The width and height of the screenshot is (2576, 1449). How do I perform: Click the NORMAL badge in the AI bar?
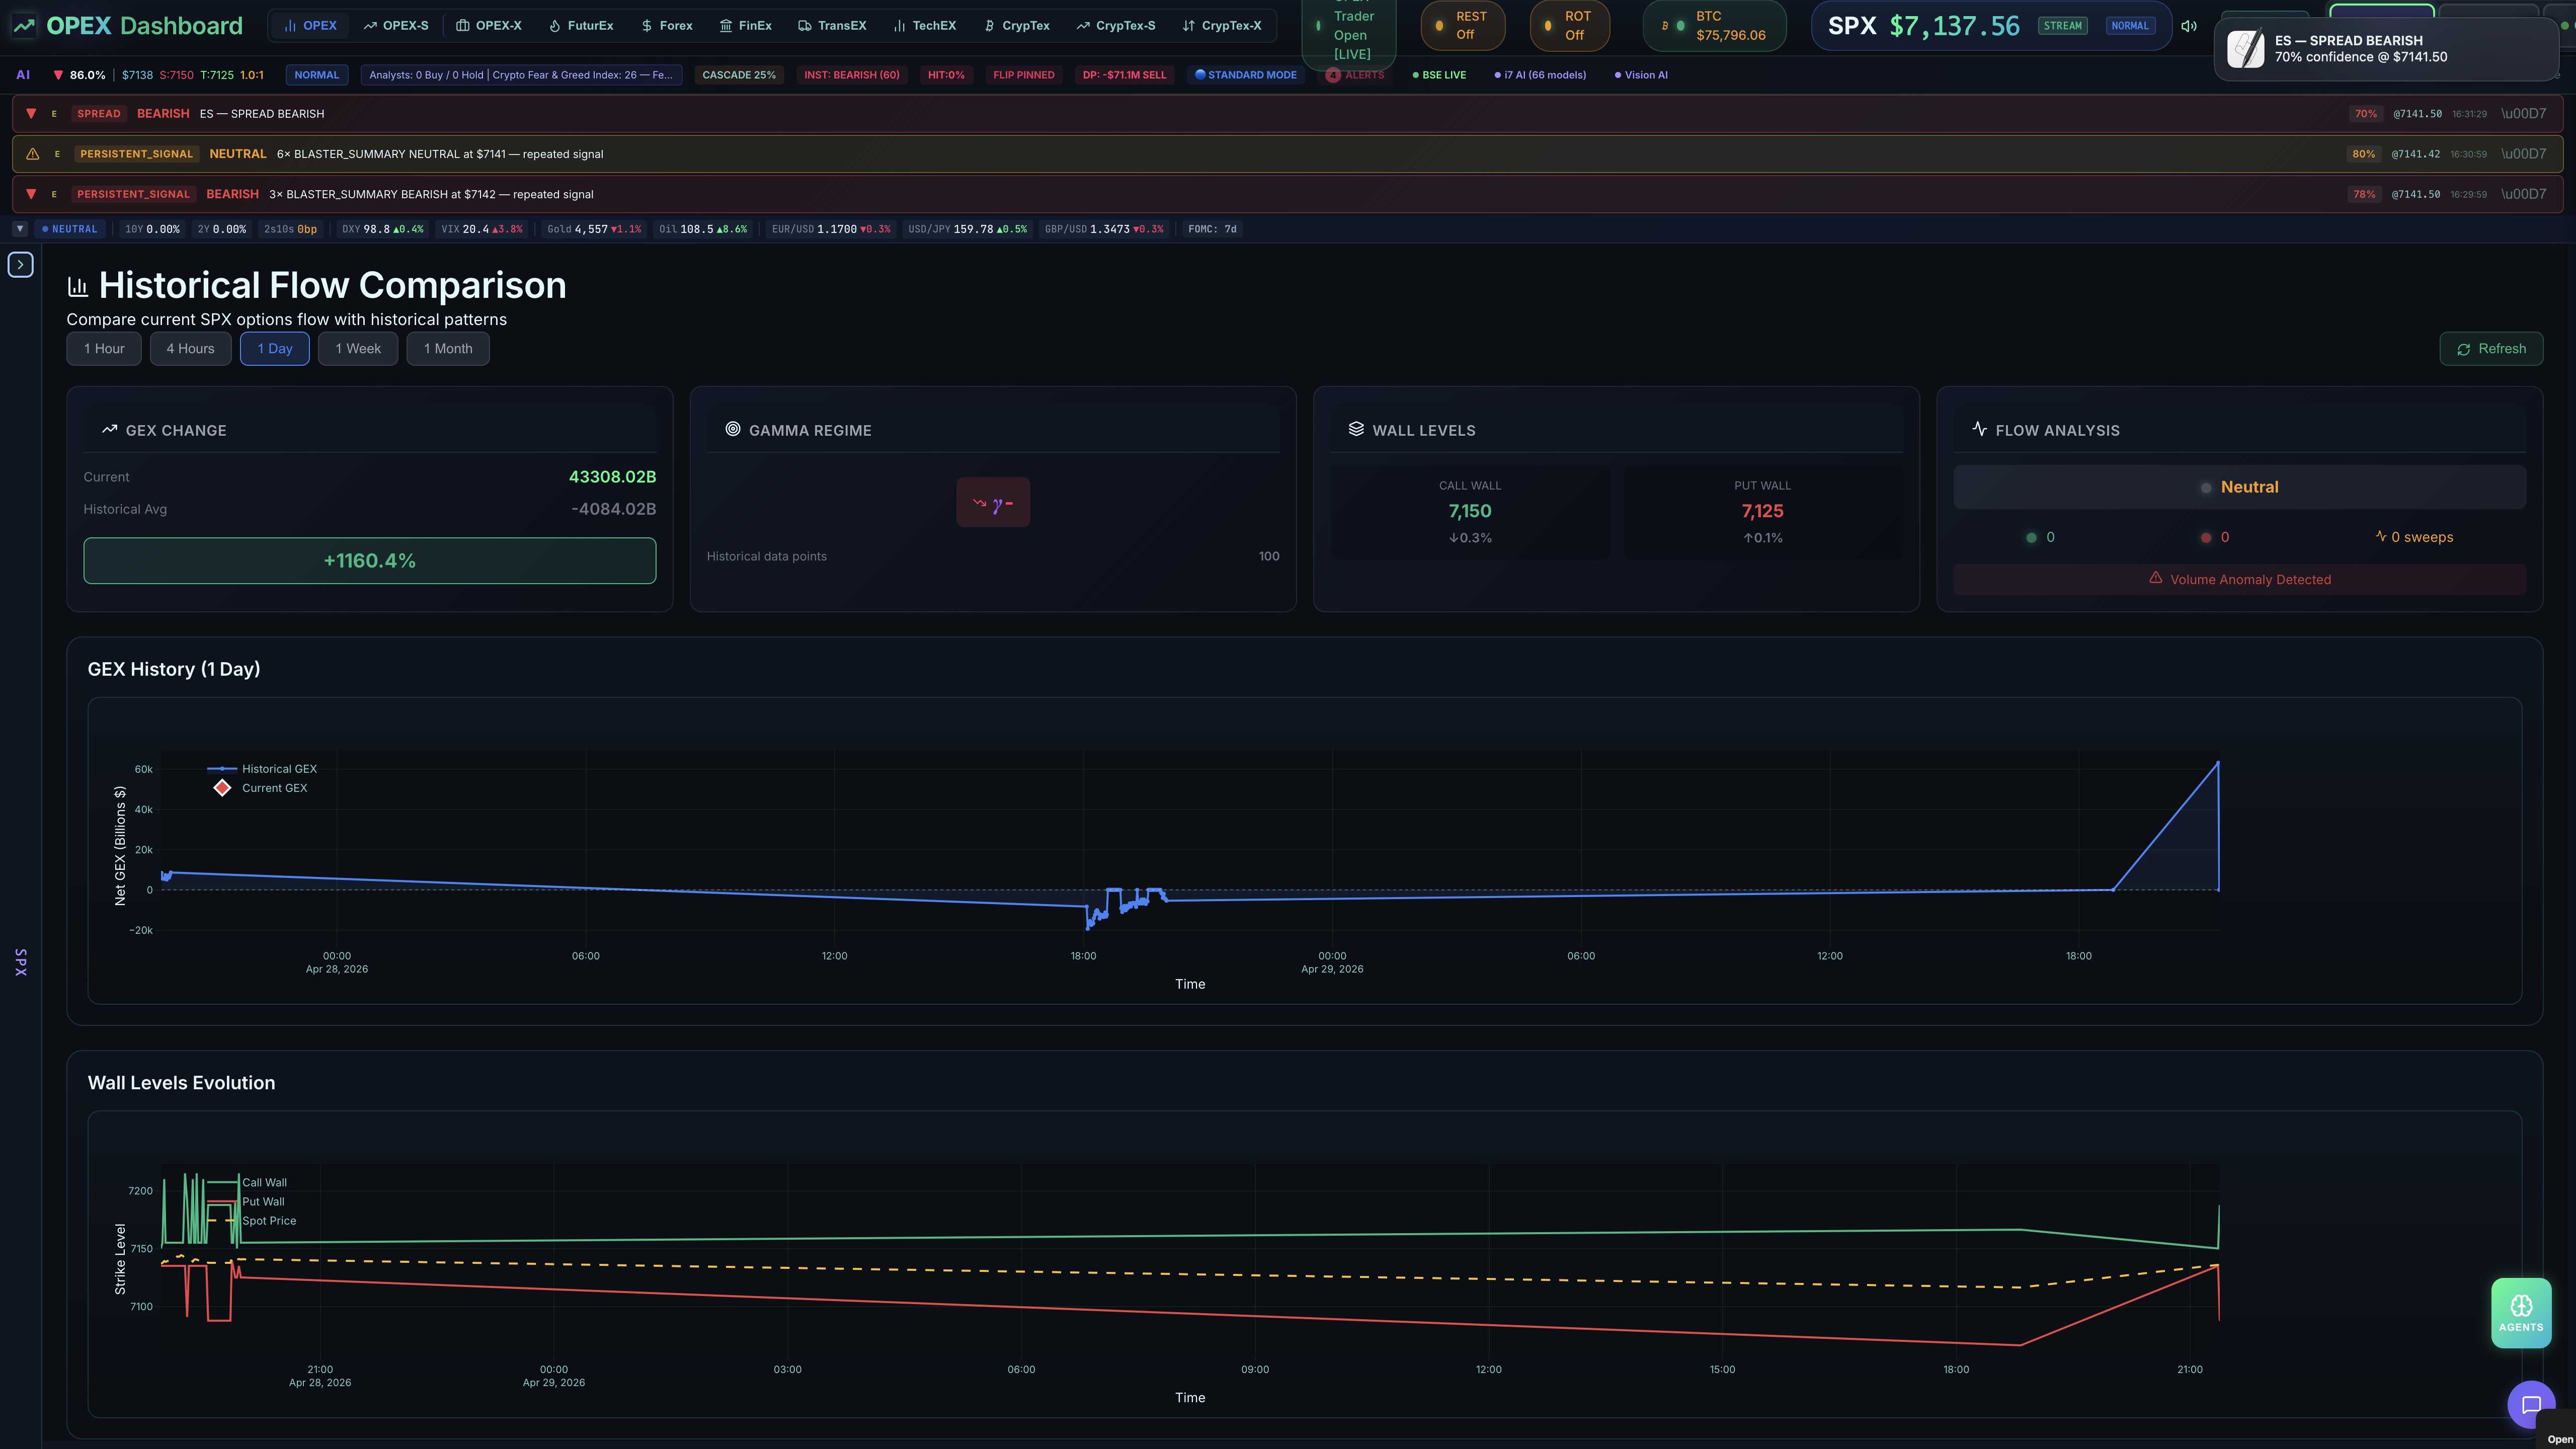317,75
